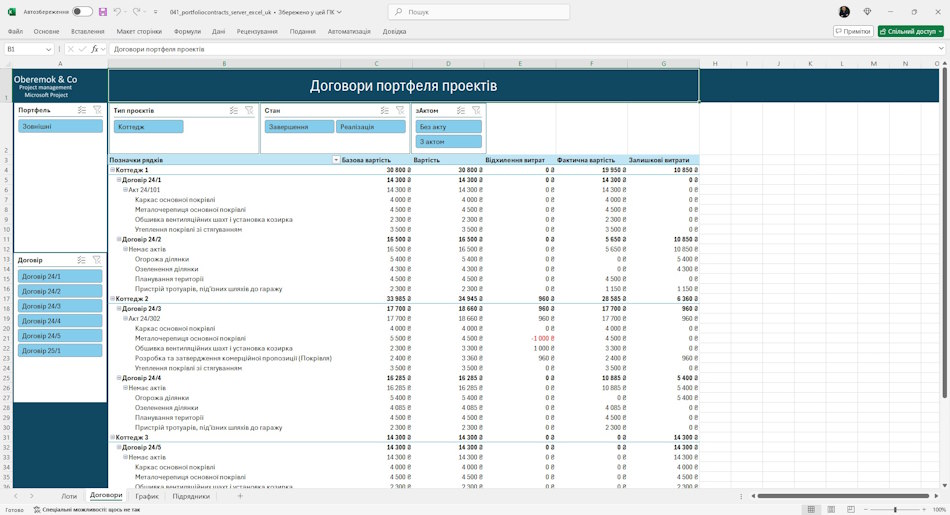Open Позначки рядків filter dropdown
The image size is (950, 515).
[x=336, y=160]
